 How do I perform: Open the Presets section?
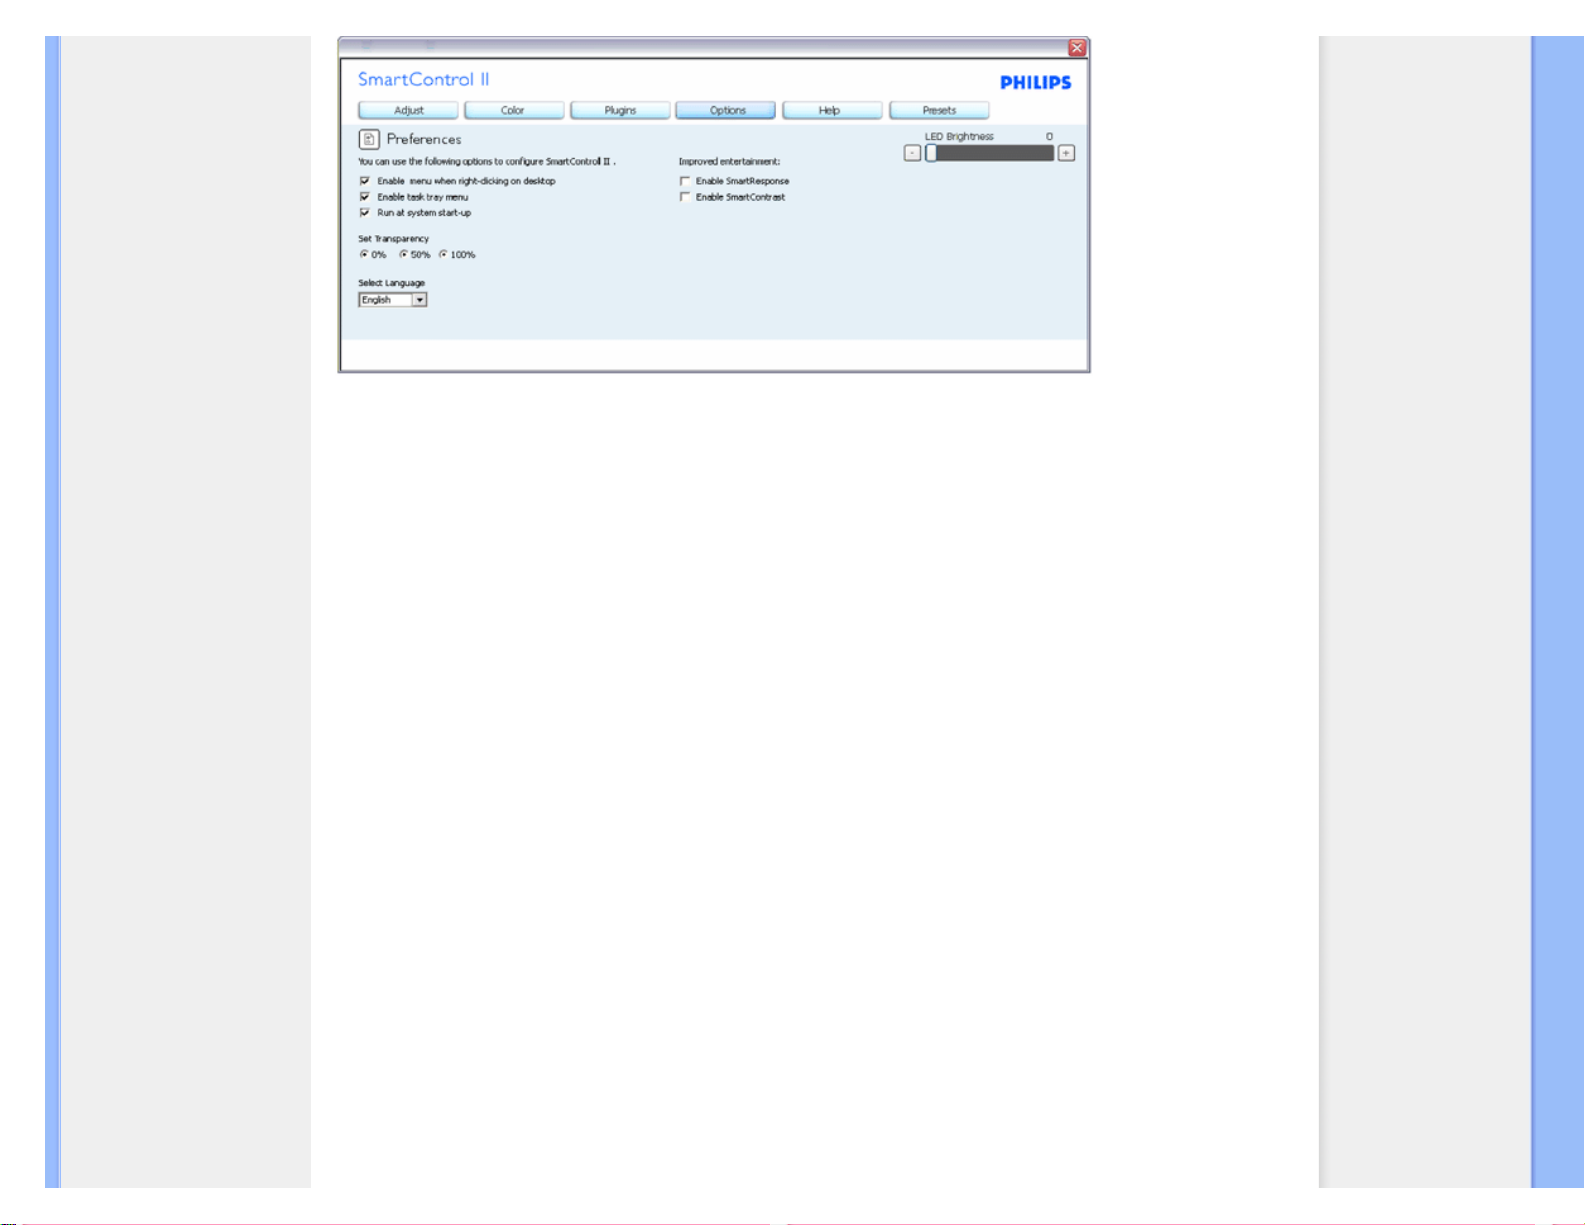click(939, 110)
